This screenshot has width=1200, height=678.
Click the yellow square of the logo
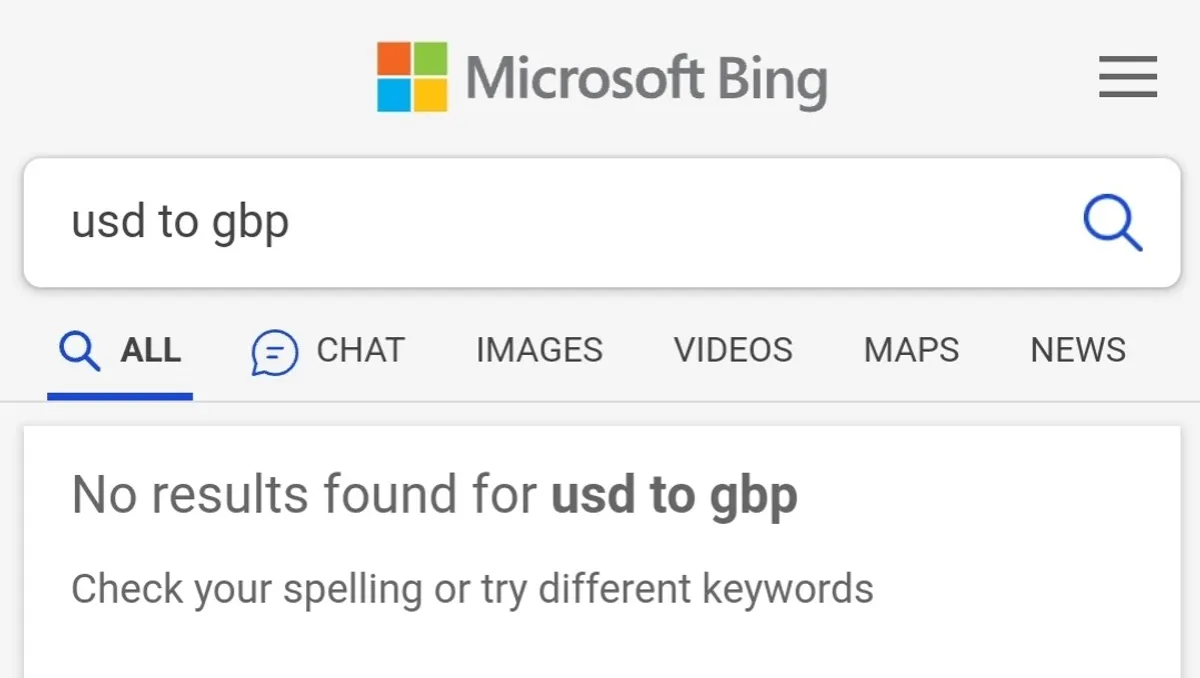click(x=430, y=95)
